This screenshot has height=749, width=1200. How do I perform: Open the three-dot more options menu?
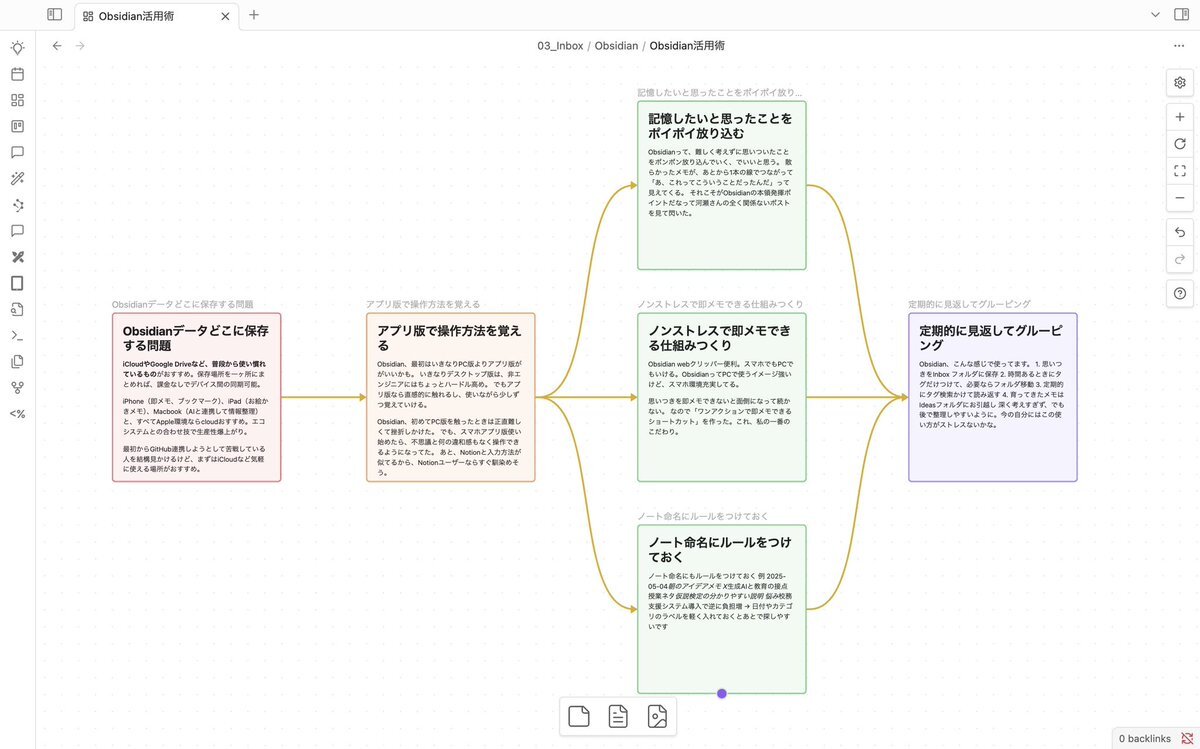point(1179,46)
